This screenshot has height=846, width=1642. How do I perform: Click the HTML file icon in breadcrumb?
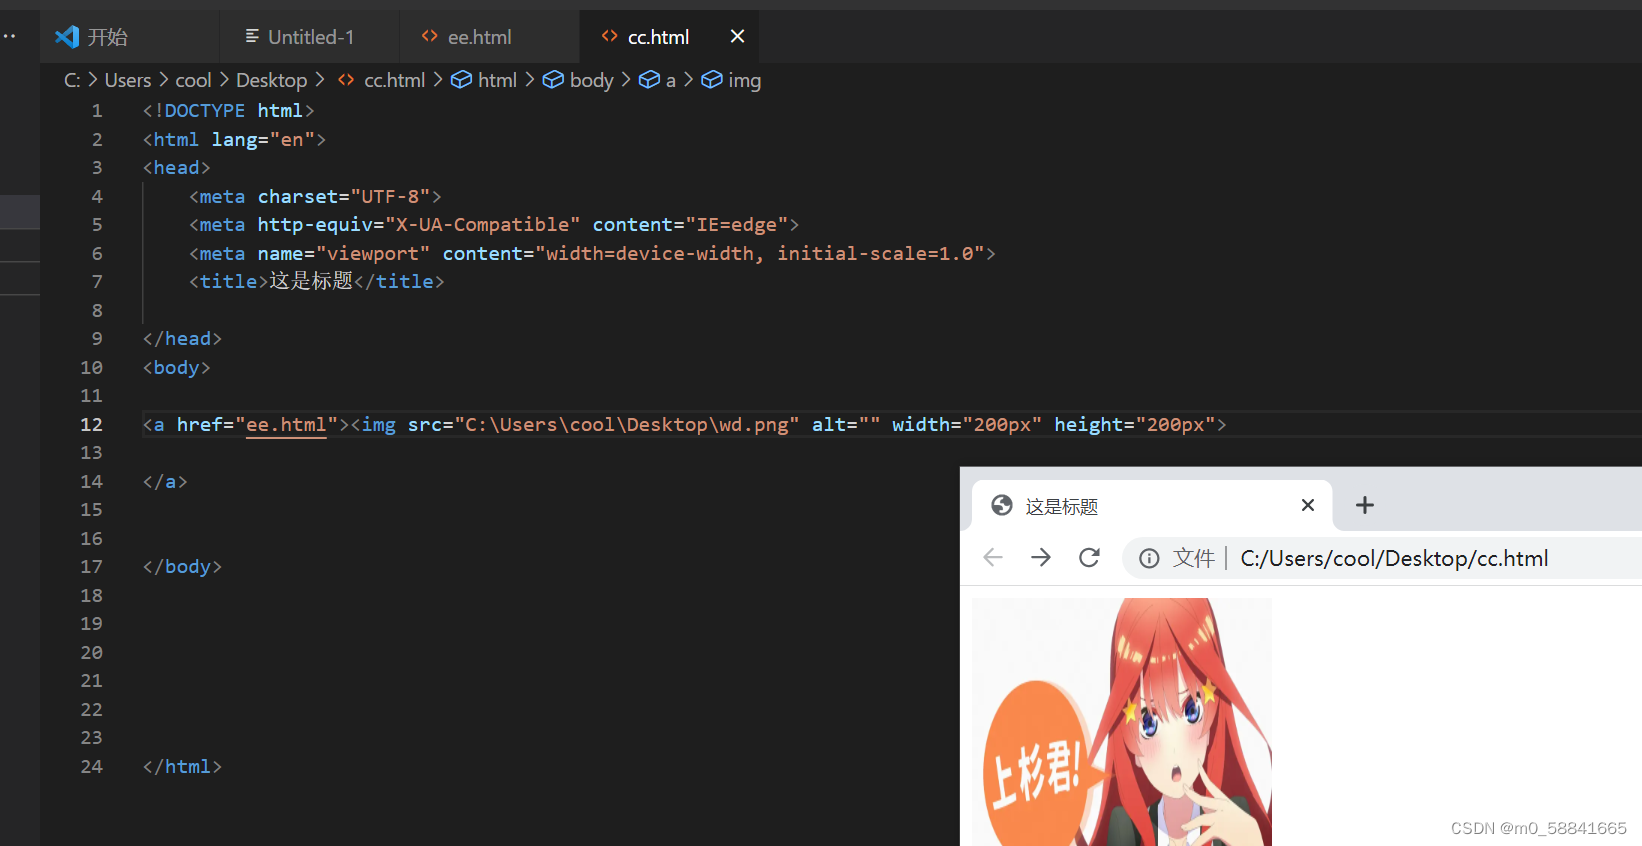[x=346, y=79]
